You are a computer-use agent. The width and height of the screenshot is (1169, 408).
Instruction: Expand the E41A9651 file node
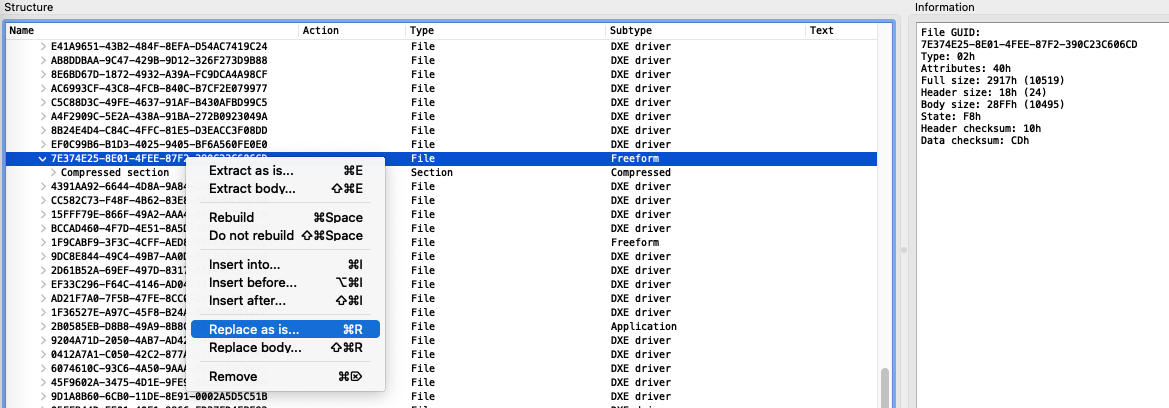coord(42,46)
